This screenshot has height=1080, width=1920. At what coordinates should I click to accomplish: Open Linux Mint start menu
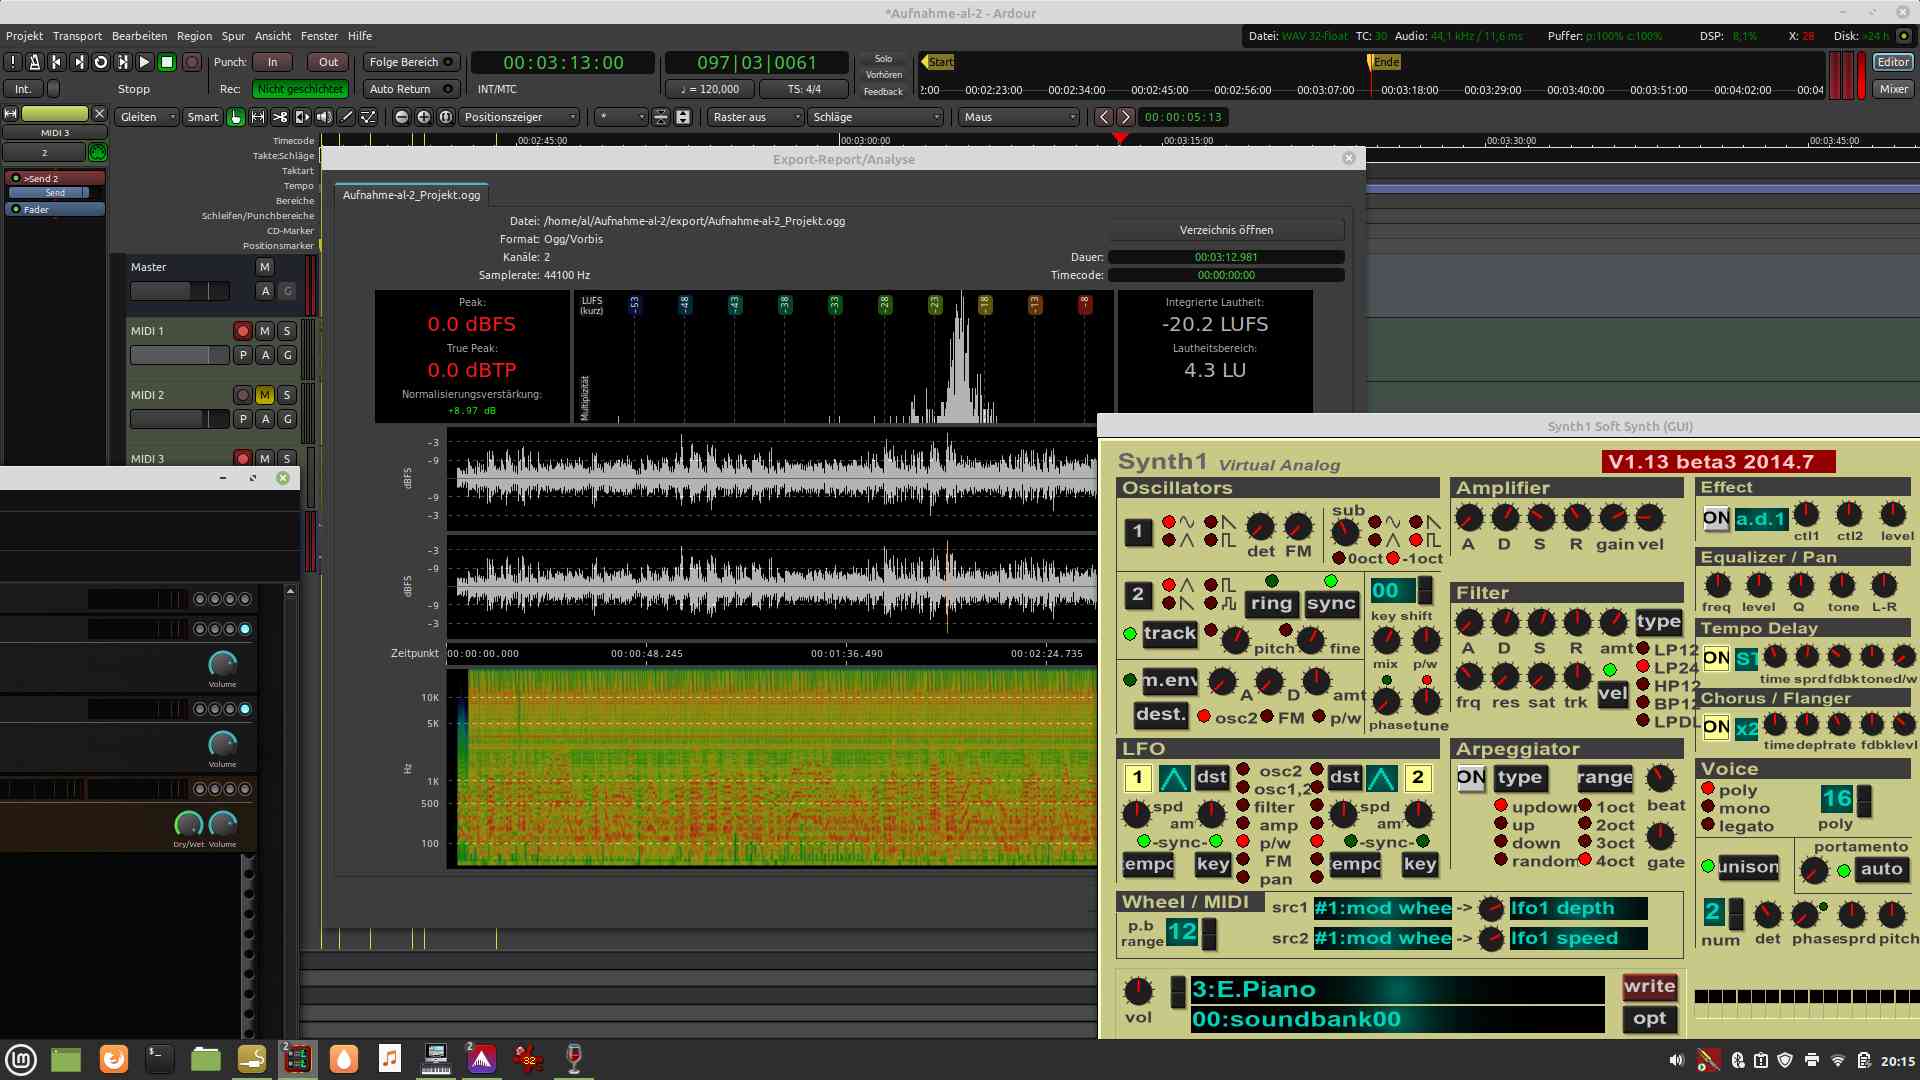(21, 1059)
